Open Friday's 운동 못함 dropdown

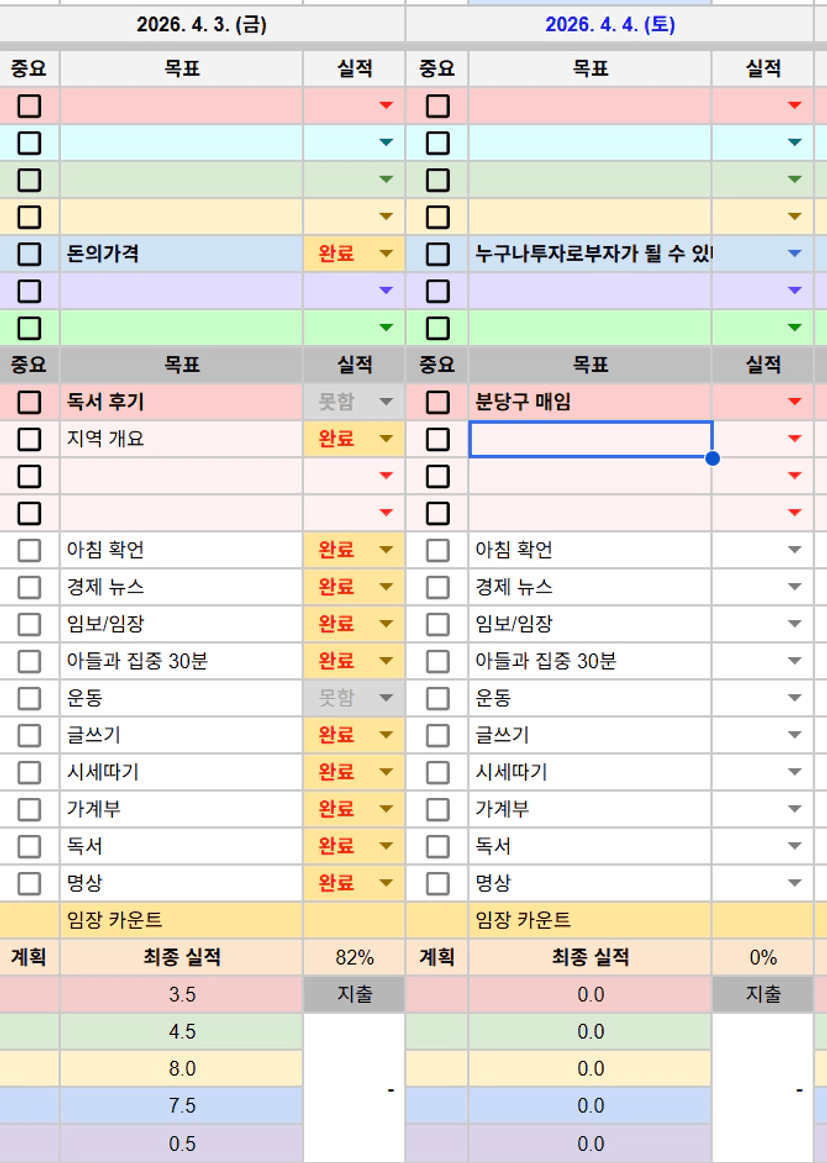click(386, 698)
